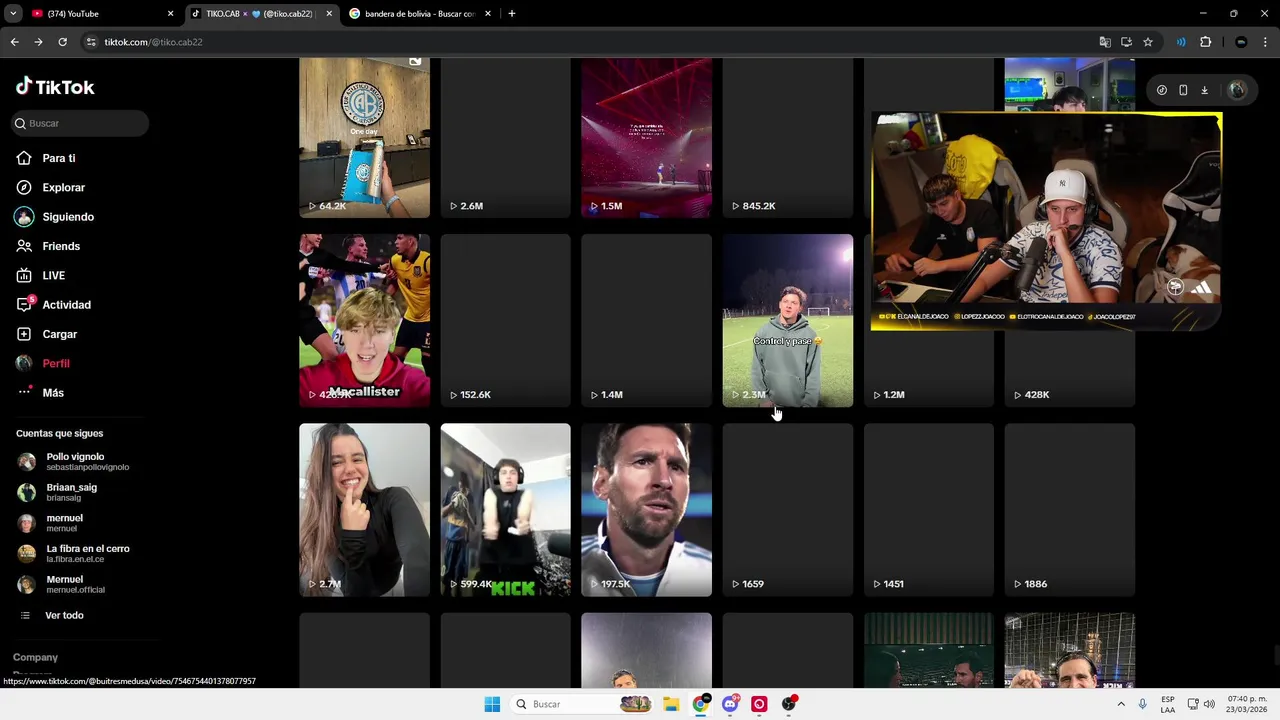Show hidden system tray icons
This screenshot has height=720, width=1280.
pos(1119,704)
